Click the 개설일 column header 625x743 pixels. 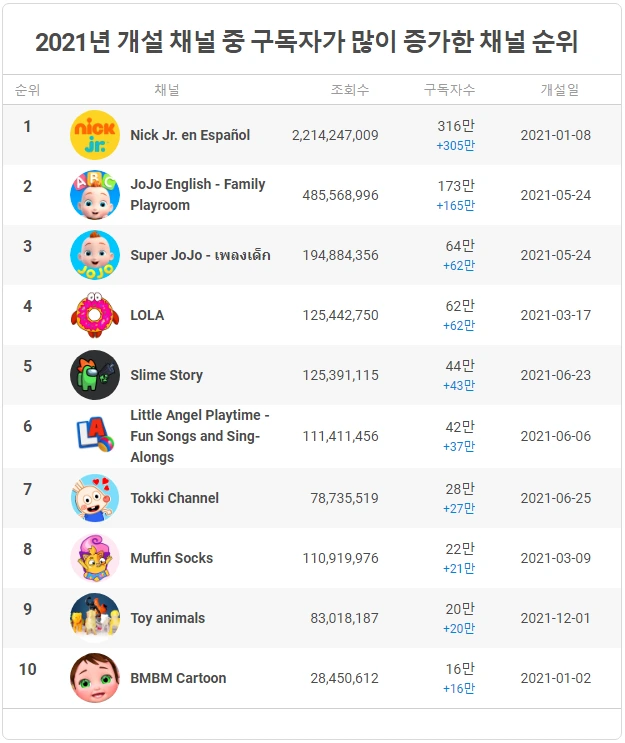tap(560, 90)
